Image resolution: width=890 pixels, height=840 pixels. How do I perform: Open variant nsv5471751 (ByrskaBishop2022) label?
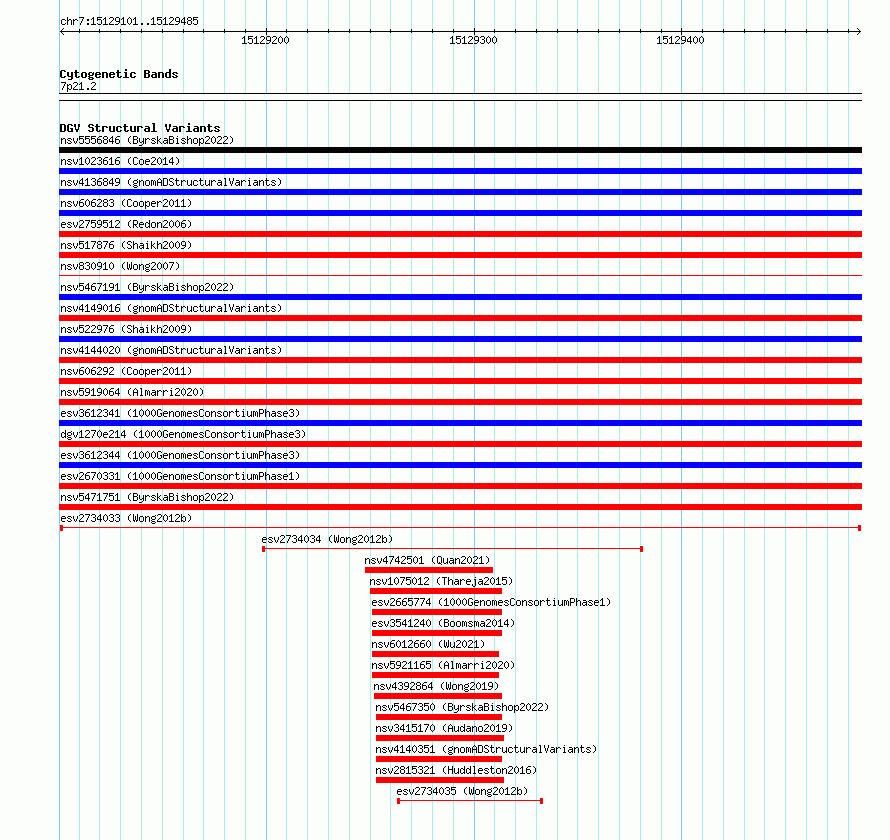pyautogui.click(x=147, y=497)
